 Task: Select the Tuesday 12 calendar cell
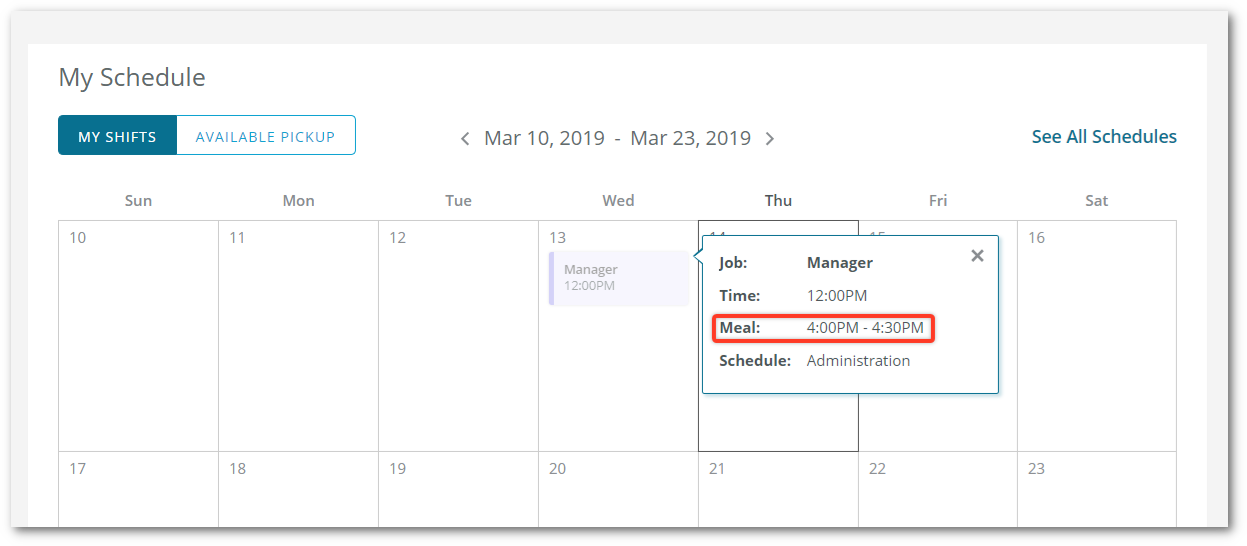458,336
